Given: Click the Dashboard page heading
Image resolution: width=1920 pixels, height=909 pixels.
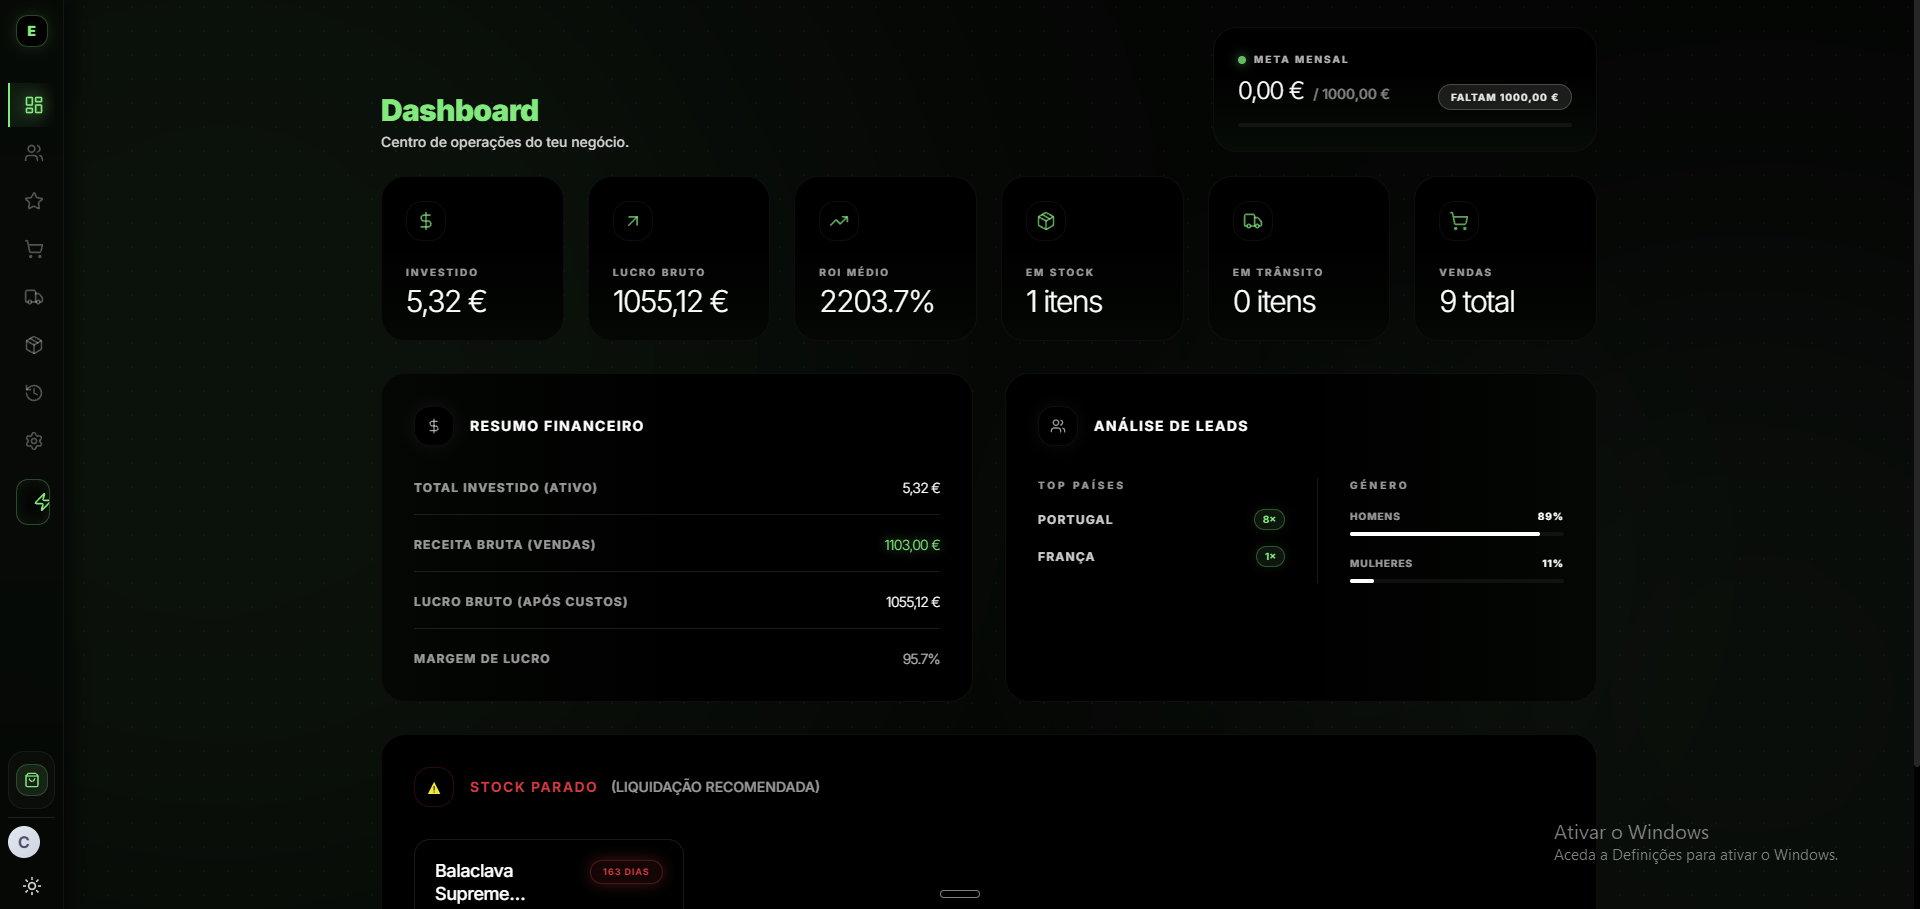Looking at the screenshot, I should [x=460, y=110].
